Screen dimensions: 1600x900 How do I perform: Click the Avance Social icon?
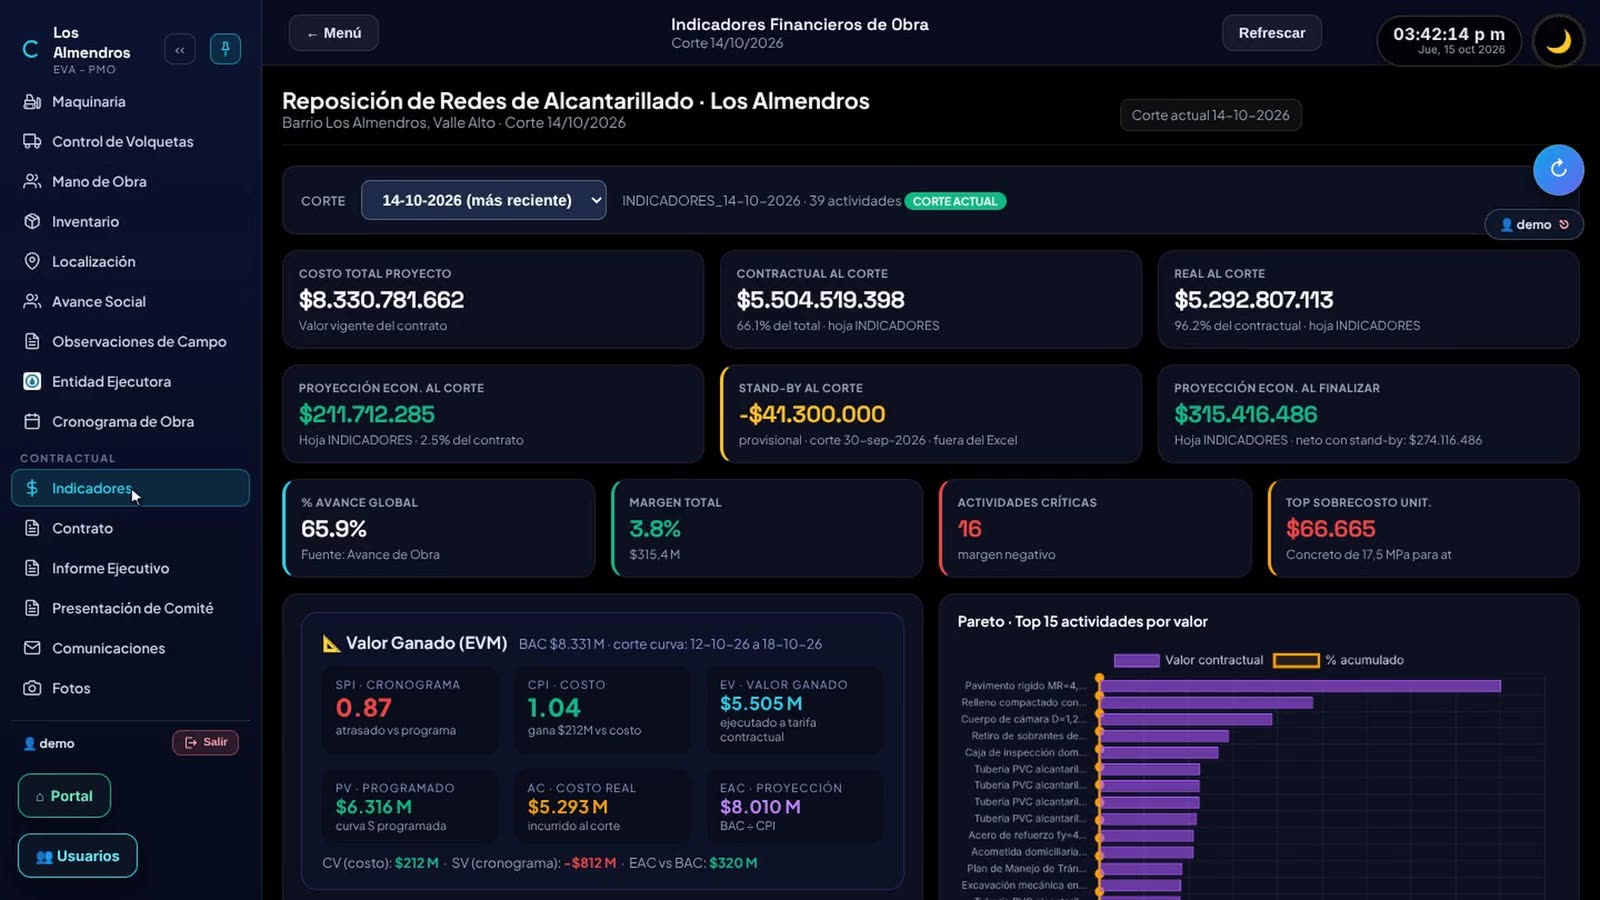32,301
